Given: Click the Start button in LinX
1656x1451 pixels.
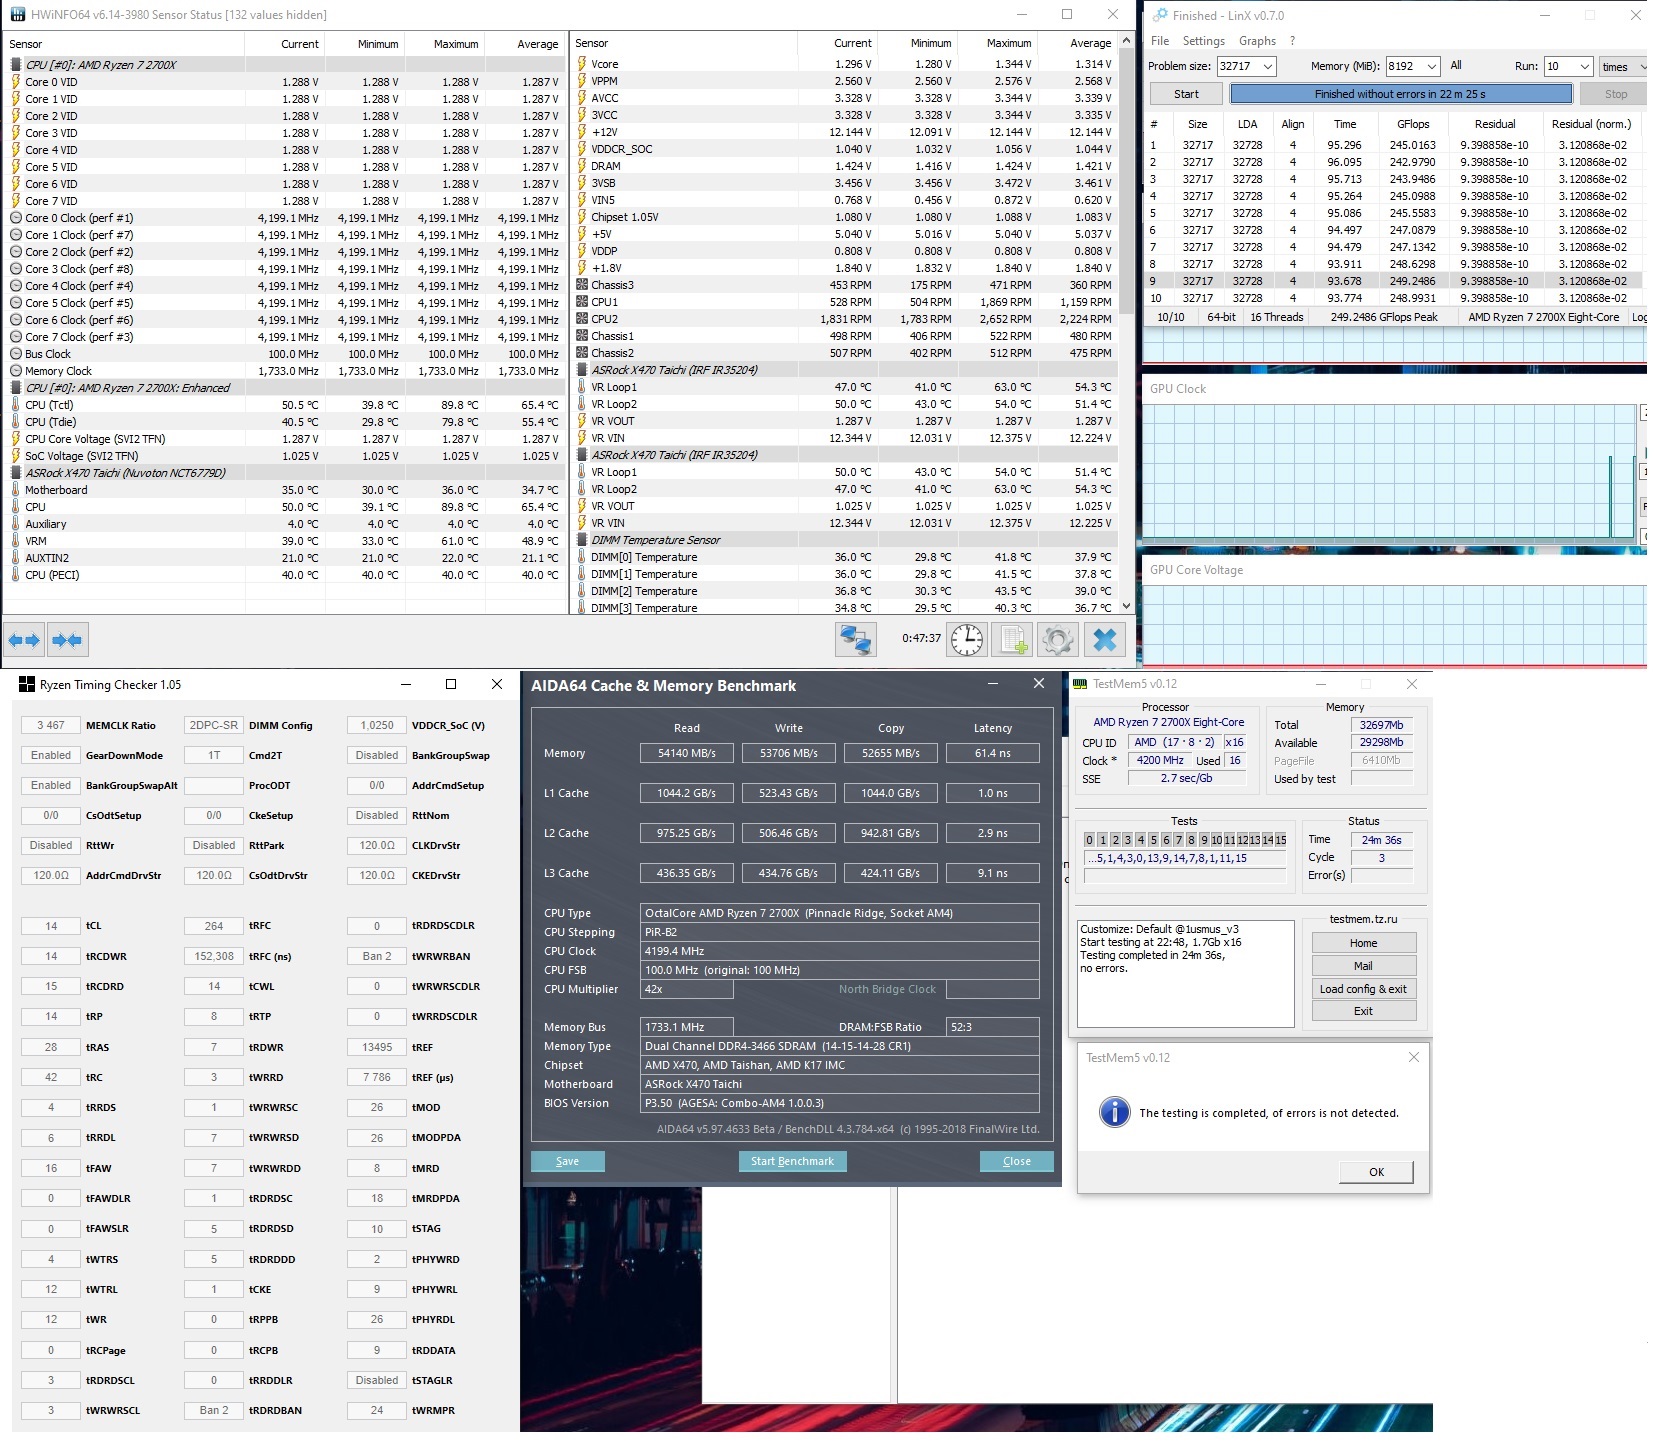Looking at the screenshot, I should pyautogui.click(x=1186, y=94).
